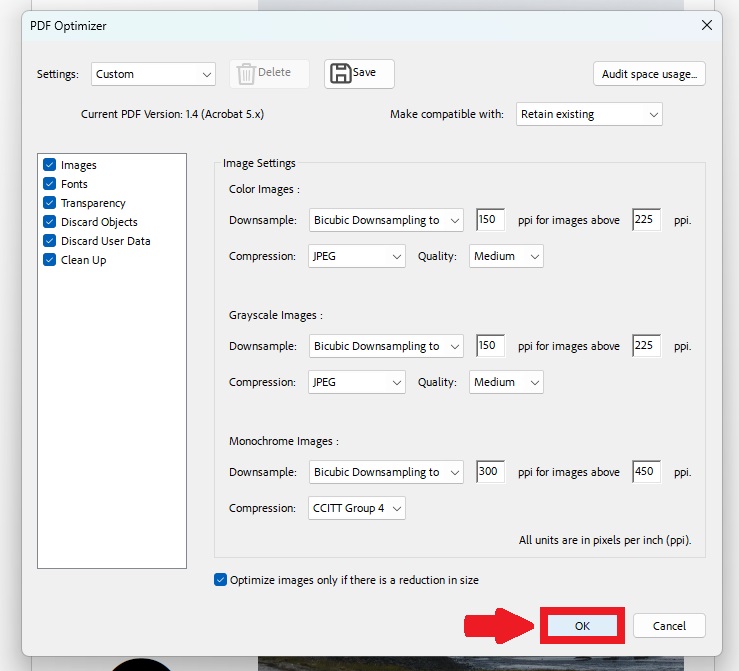739x671 pixels.
Task: Open Color Images Downsample method dropdown
Action: 386,220
